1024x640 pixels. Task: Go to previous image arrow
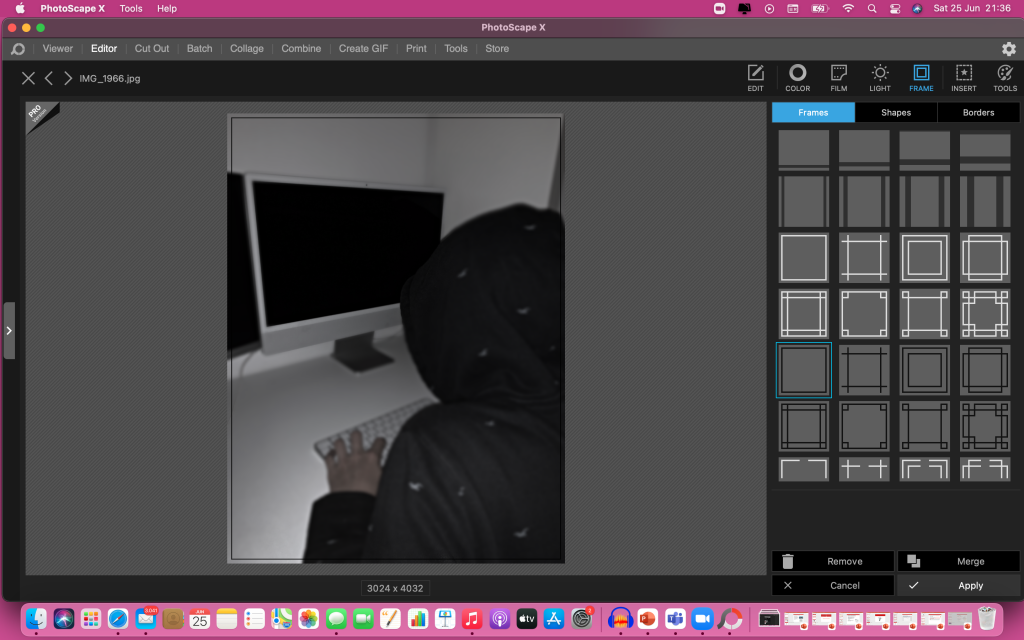tap(48, 78)
